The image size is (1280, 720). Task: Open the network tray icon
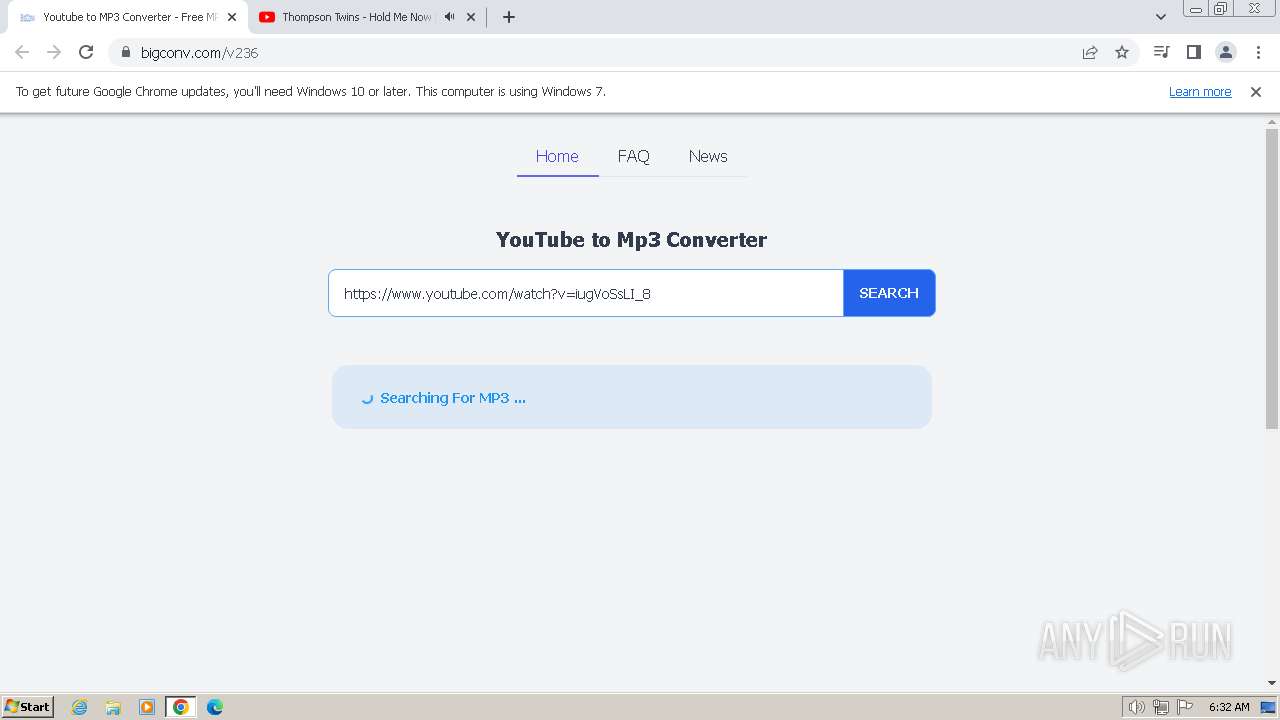[1161, 707]
